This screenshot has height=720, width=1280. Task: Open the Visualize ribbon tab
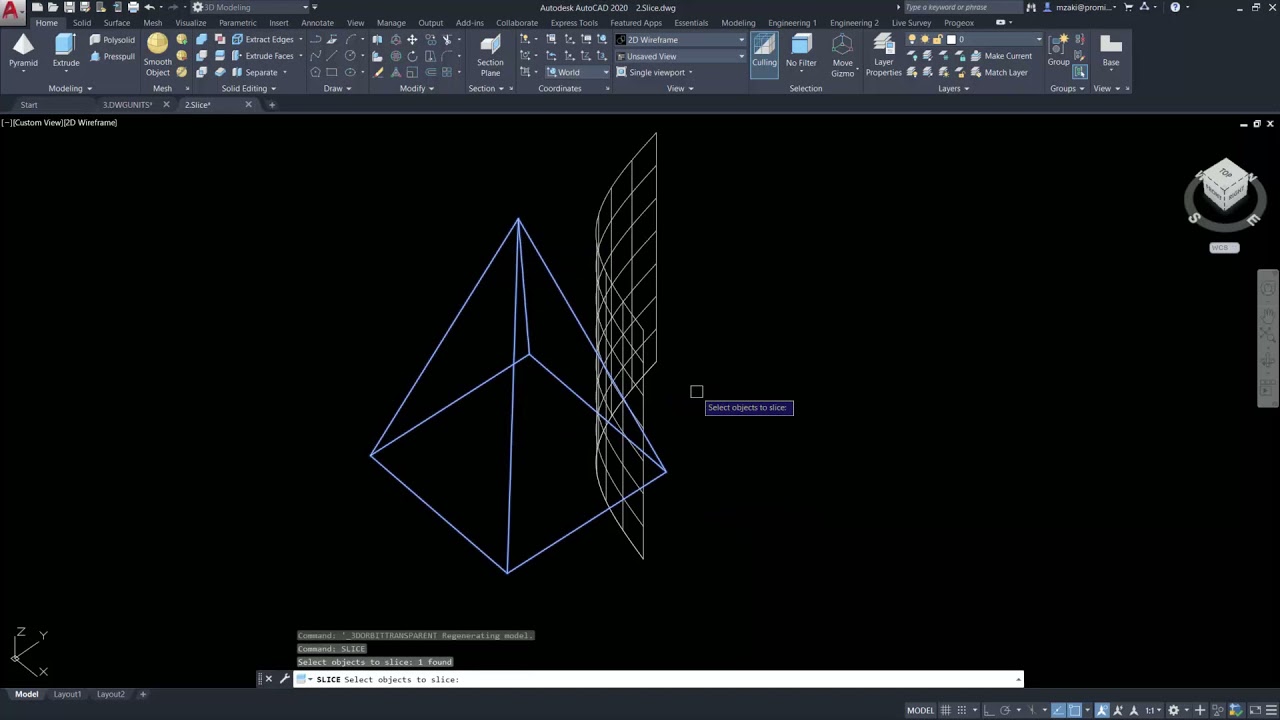point(190,23)
